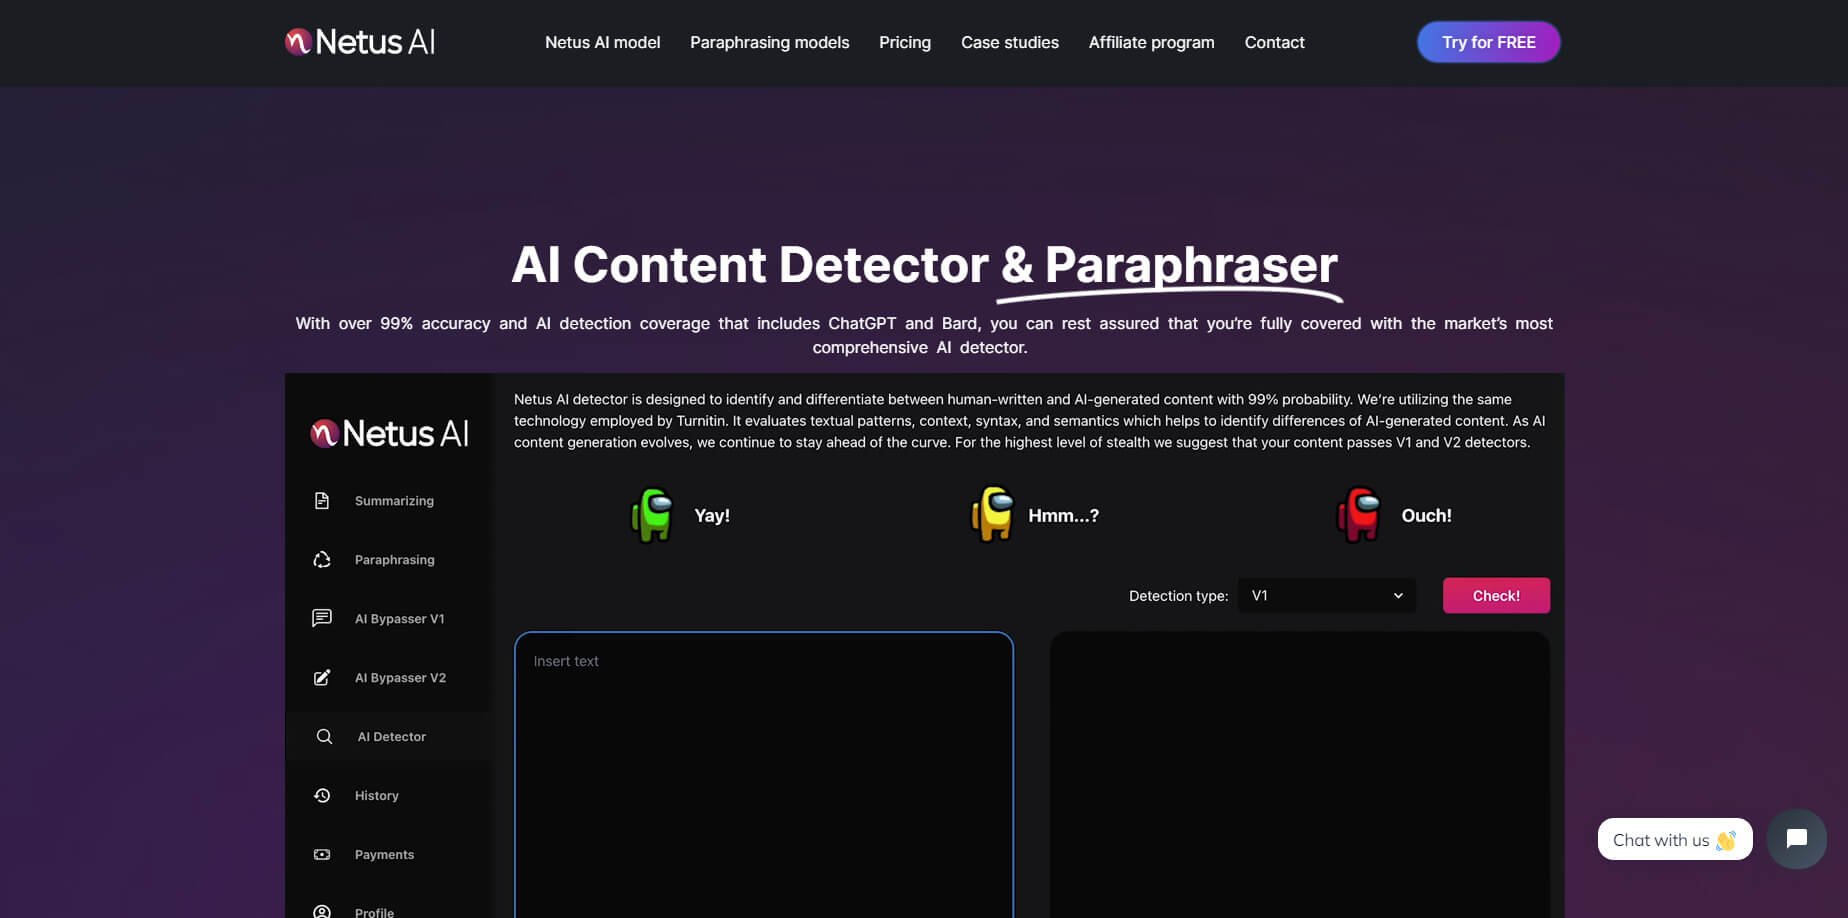
Task: Open the Detection type V1 dropdown
Action: [x=1326, y=595]
